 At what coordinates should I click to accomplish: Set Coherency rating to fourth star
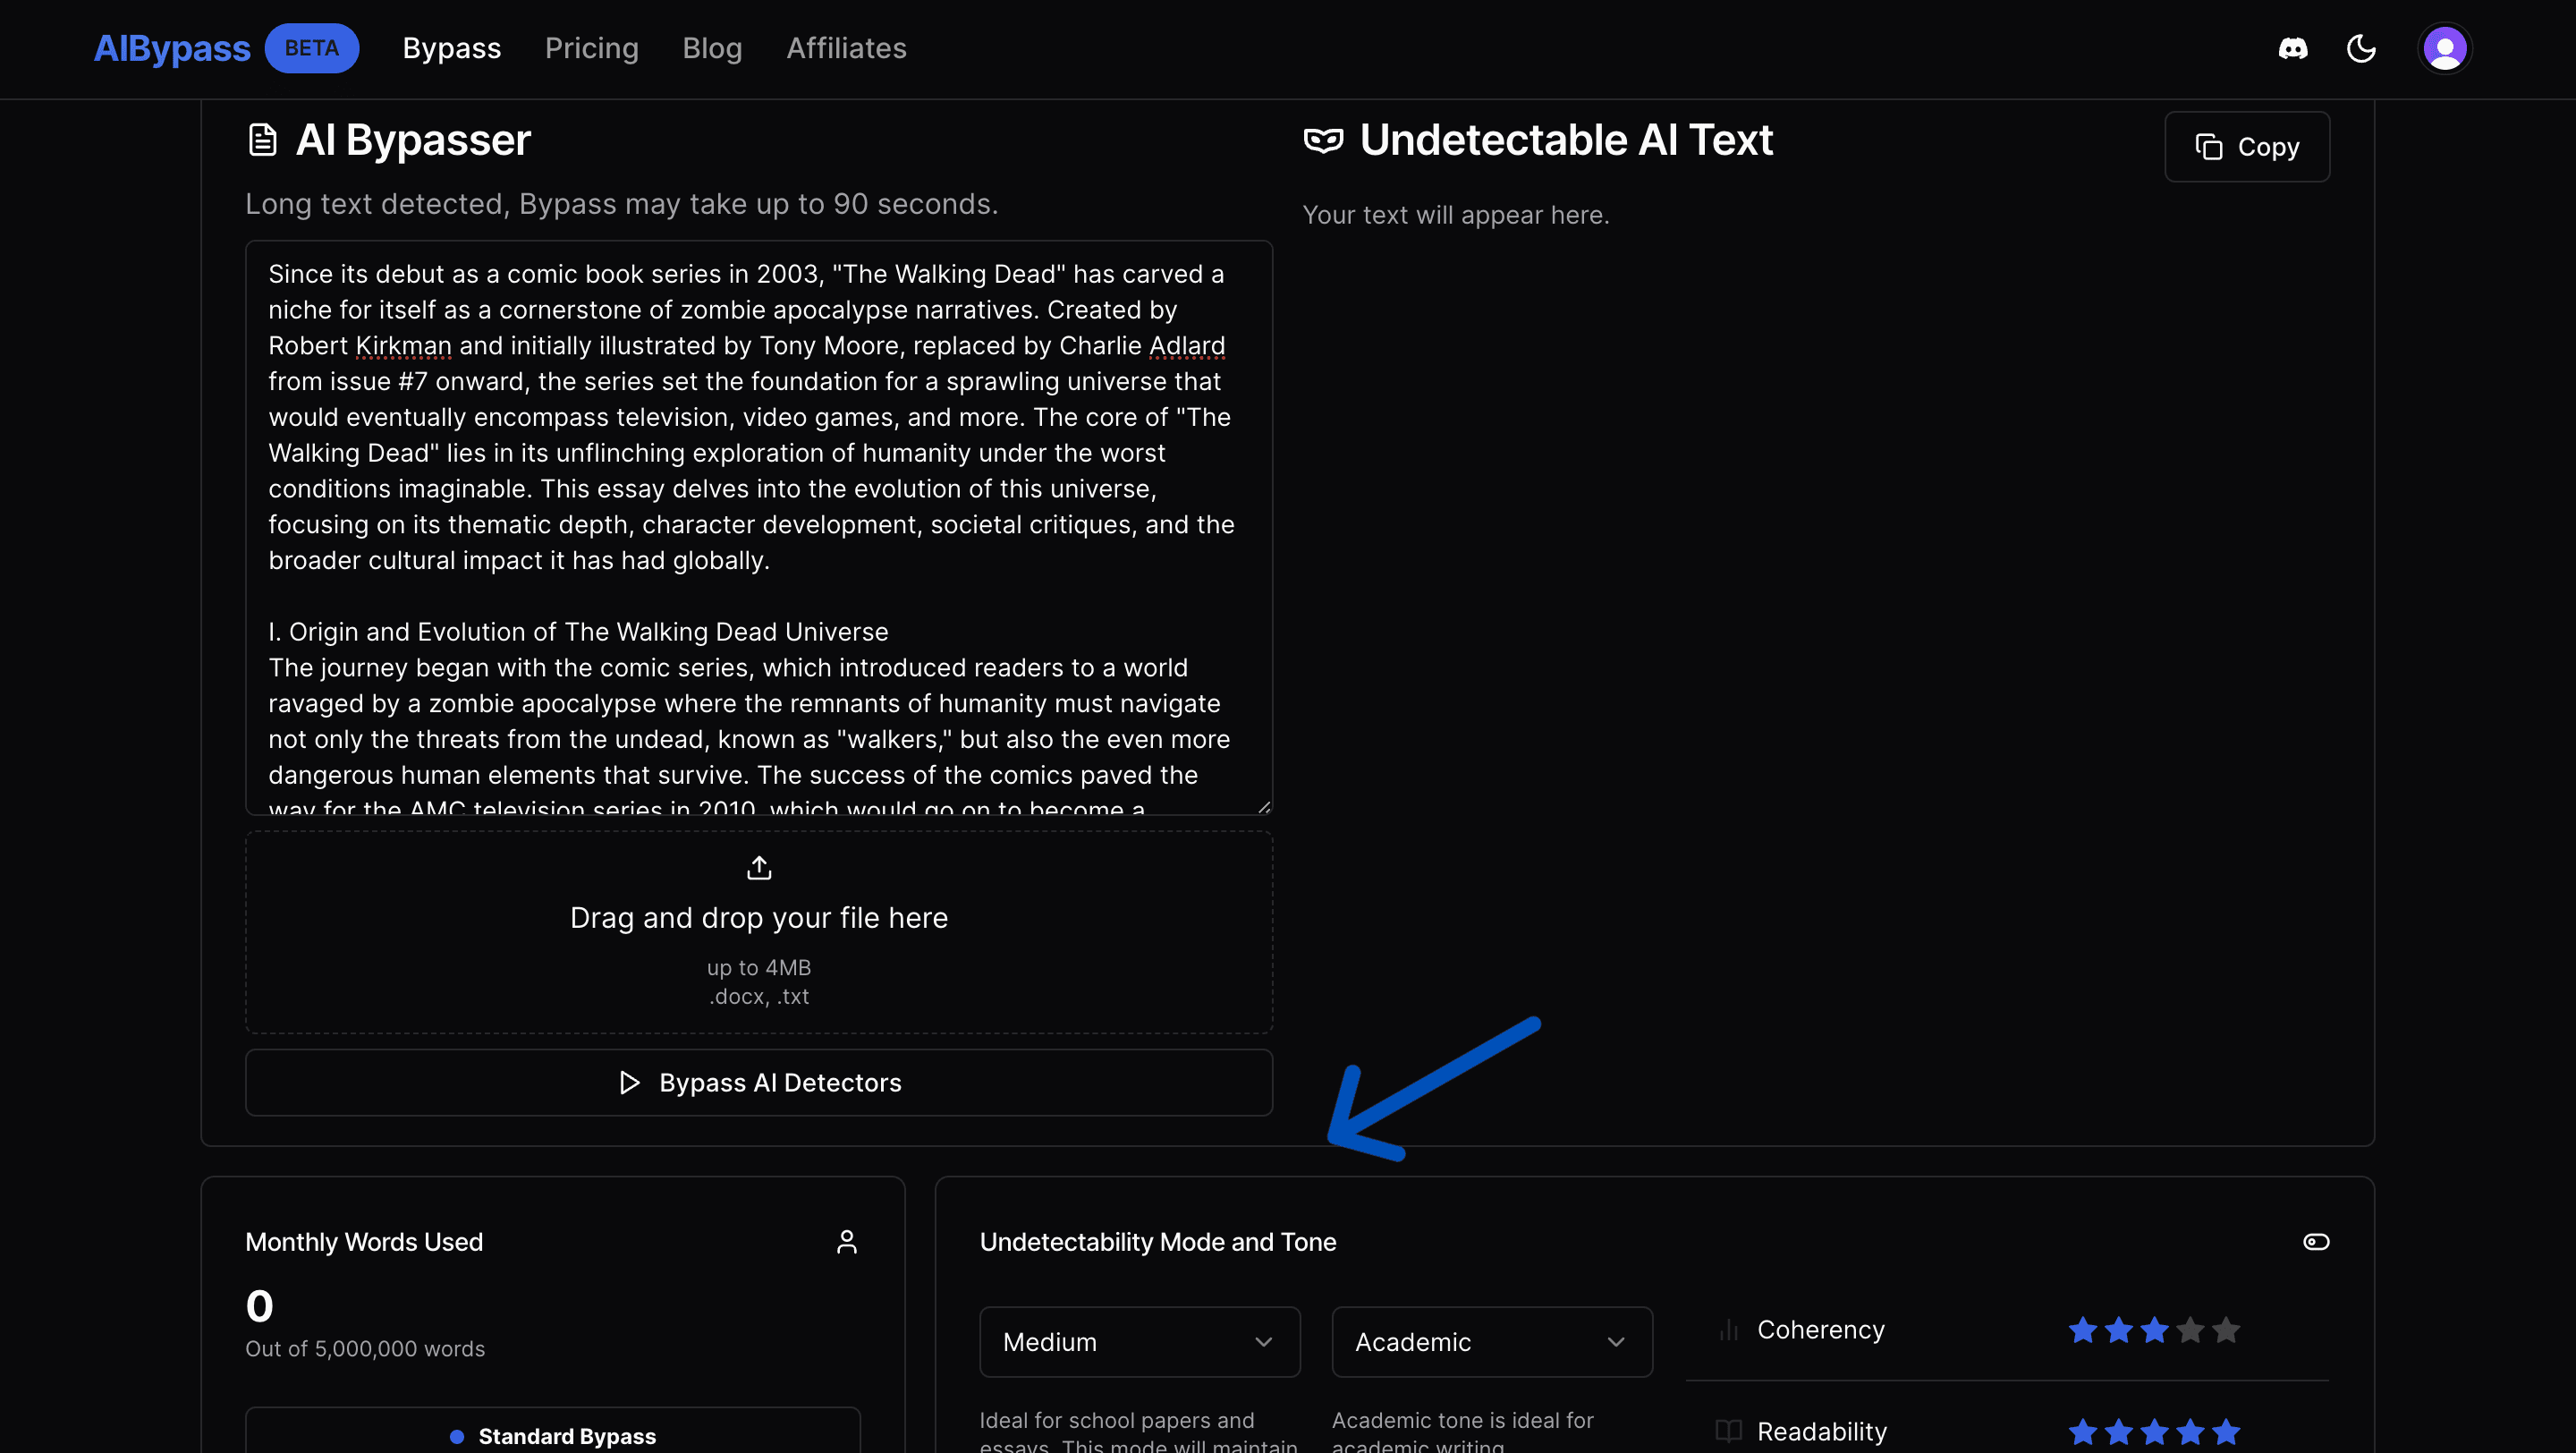[x=2190, y=1330]
